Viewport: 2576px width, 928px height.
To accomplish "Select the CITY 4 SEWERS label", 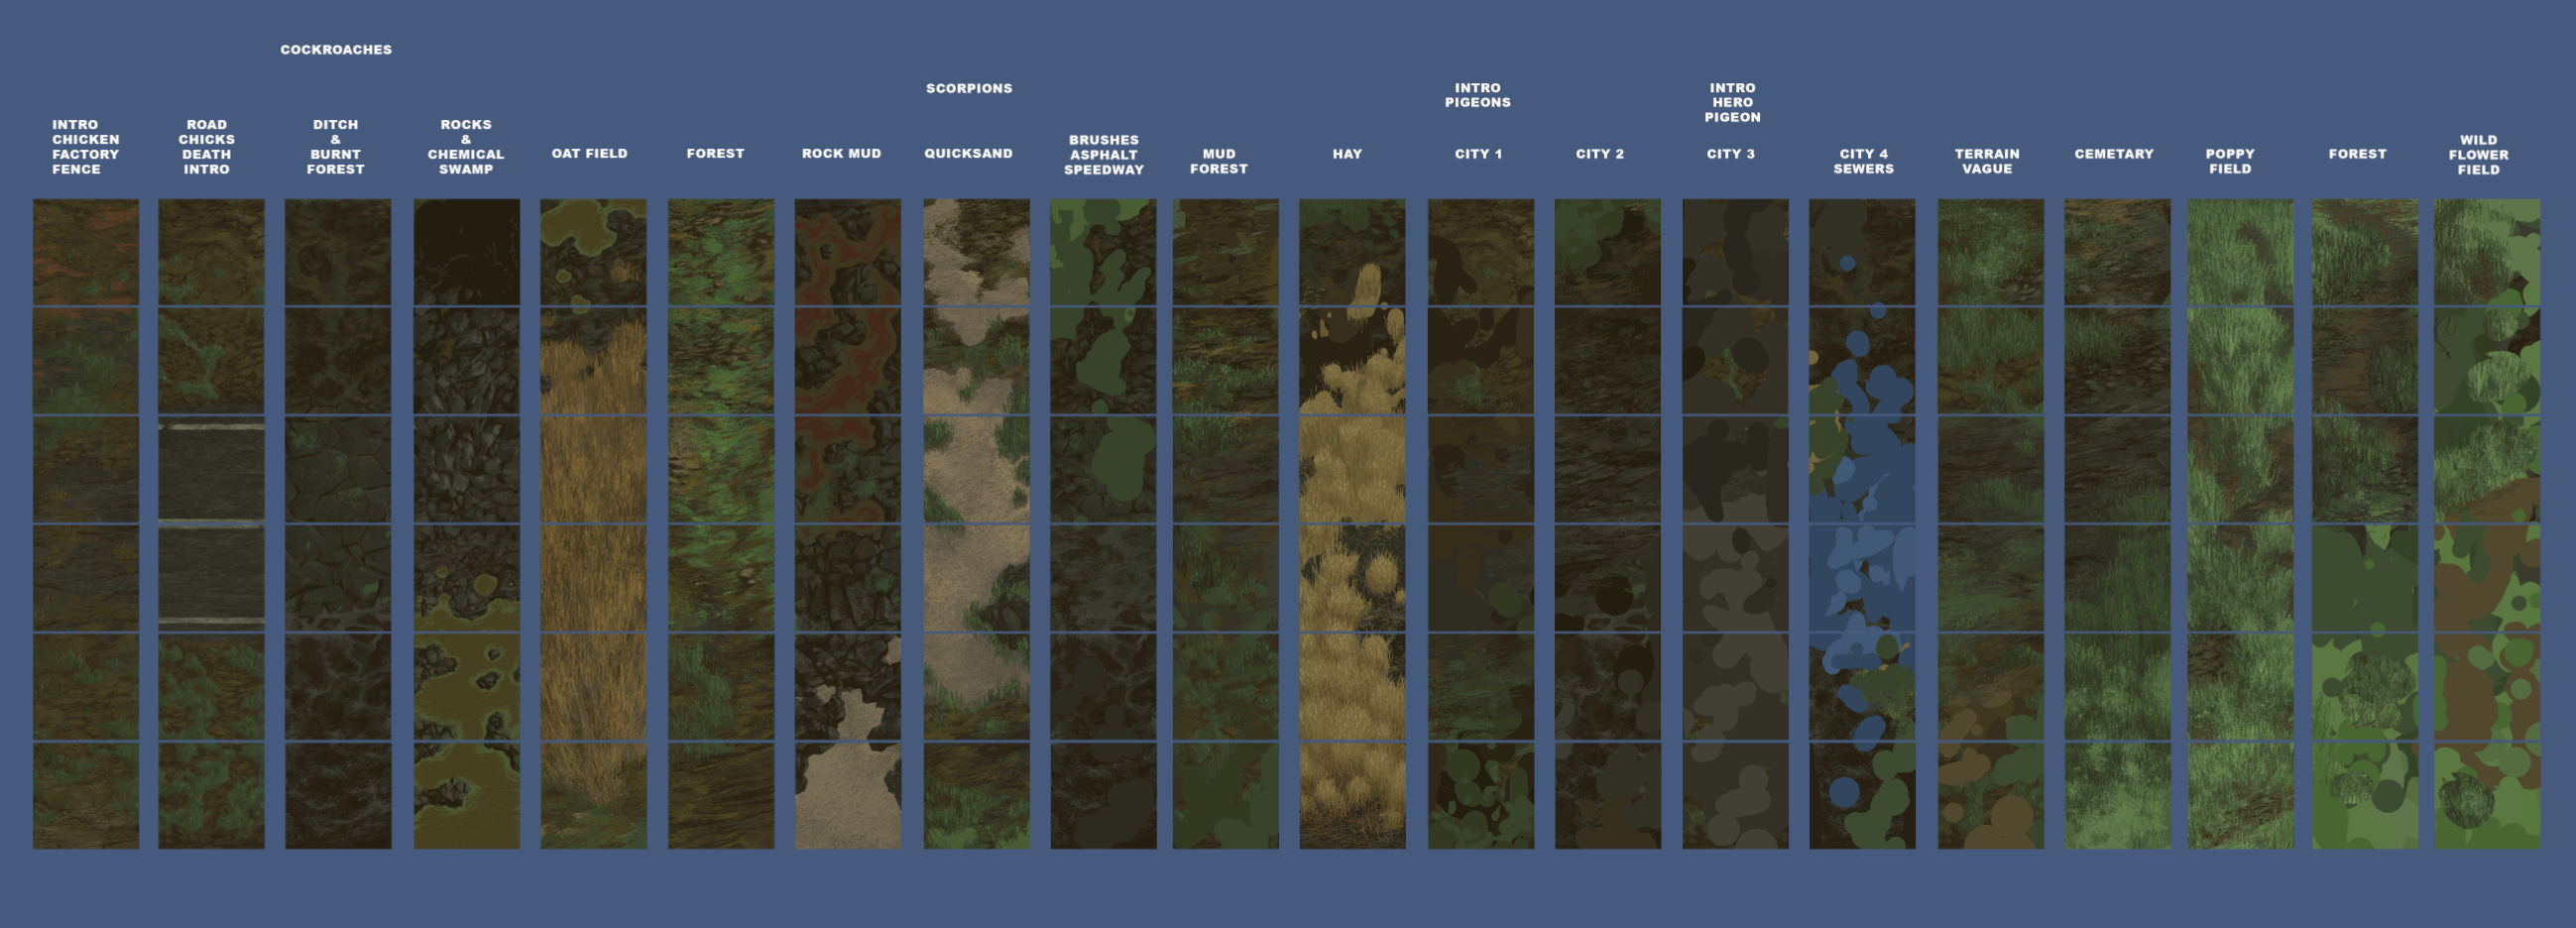I will click(1864, 162).
